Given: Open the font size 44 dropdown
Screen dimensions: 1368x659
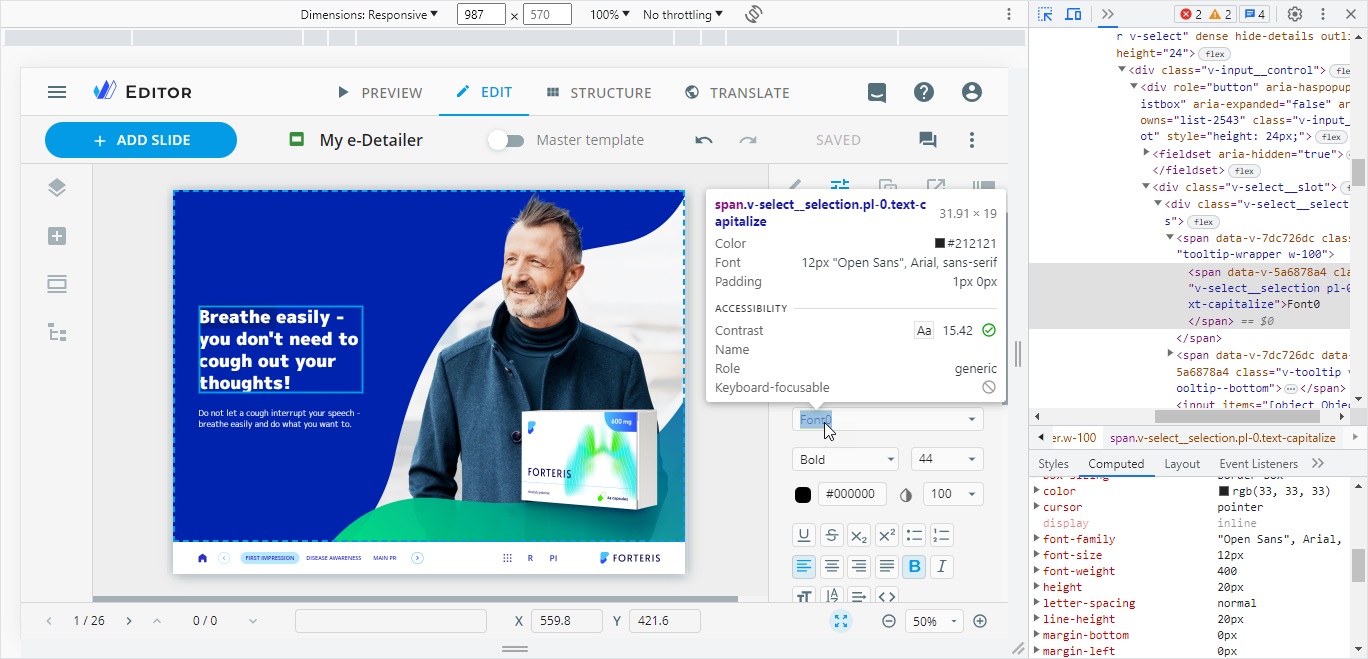Looking at the screenshot, I should click(x=946, y=458).
